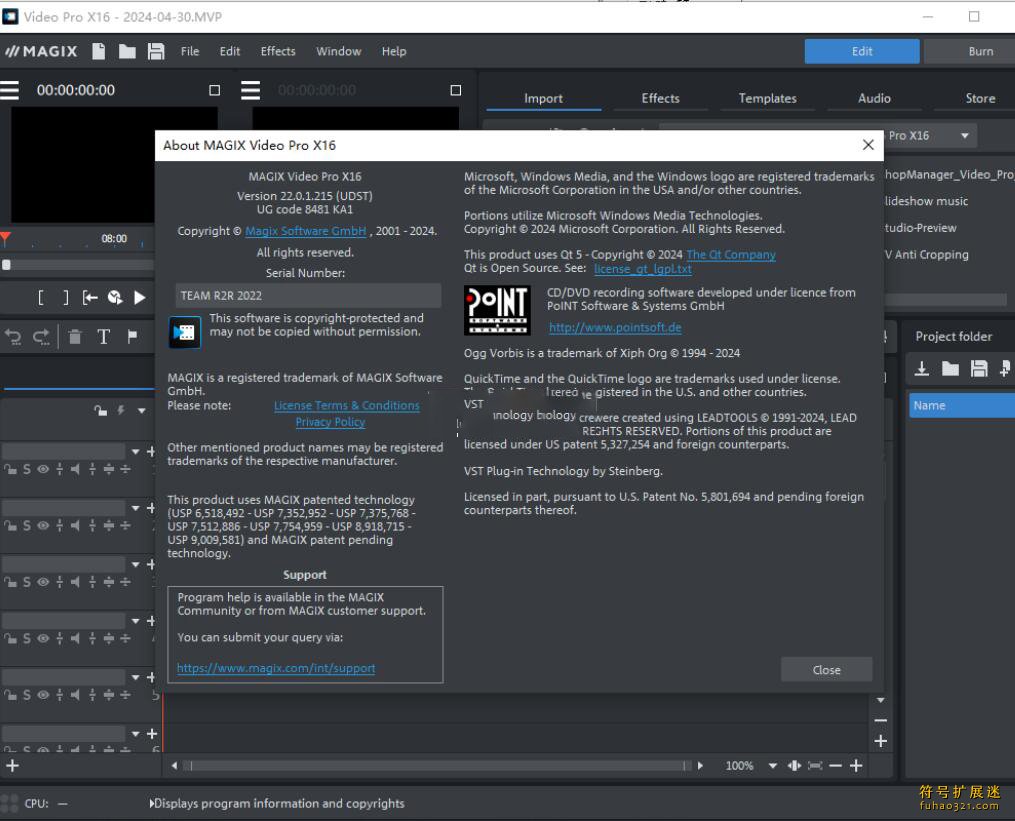1015x821 pixels.
Task: Open the Title editor T tool
Action: pyautogui.click(x=103, y=336)
